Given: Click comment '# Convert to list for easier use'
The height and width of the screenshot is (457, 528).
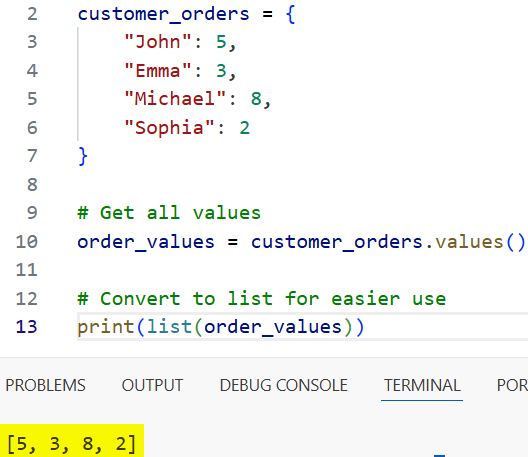Looking at the screenshot, I should click(262, 298).
